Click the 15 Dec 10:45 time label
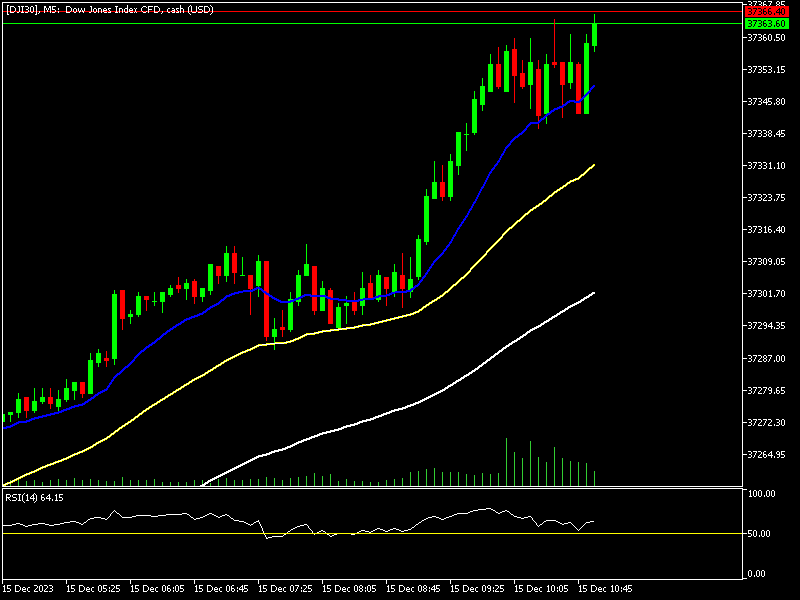Screen dimensions: 800x600 coord(608,588)
